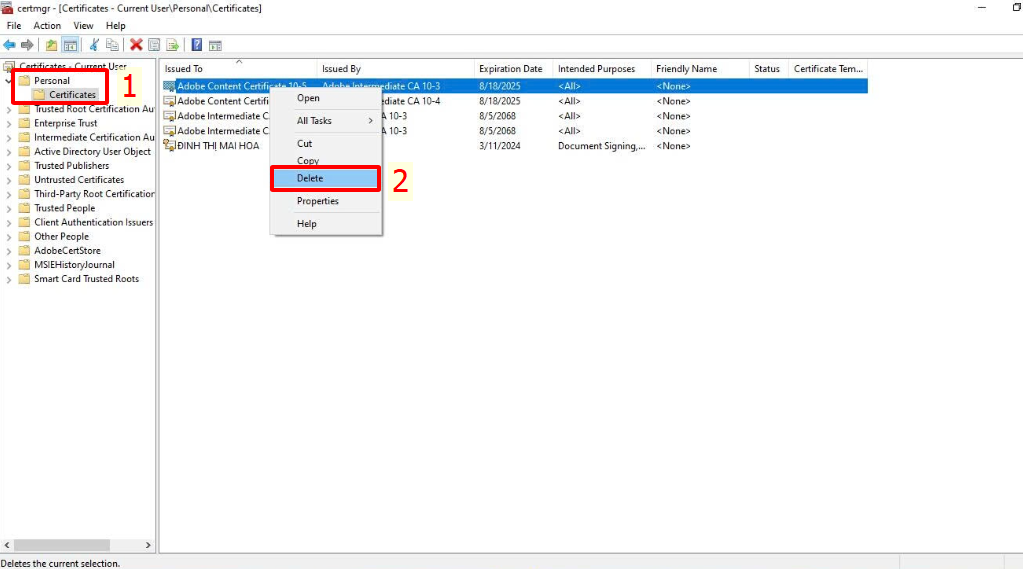Sort by the Issued To column header
This screenshot has height=569, width=1023.
pyautogui.click(x=239, y=69)
